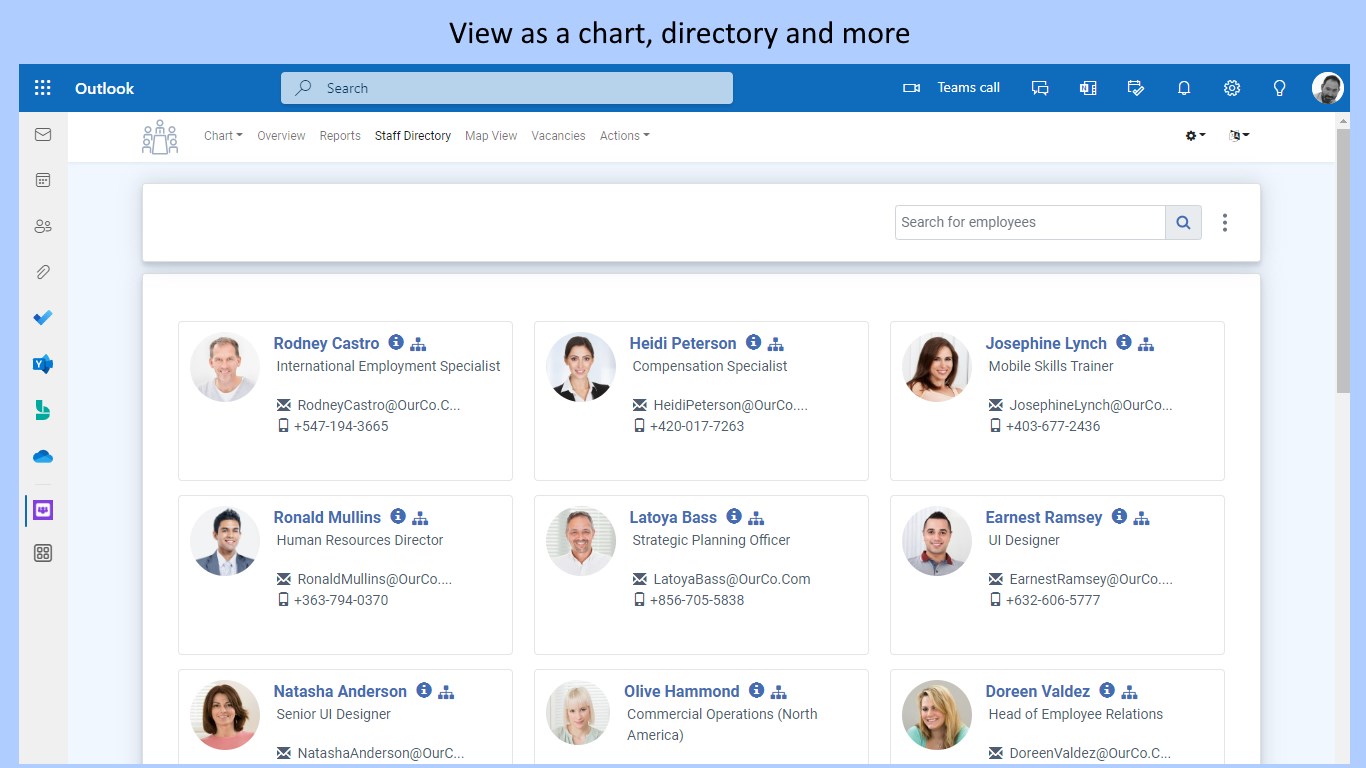Click phone number +632-606-5777
Viewport: 1366px width, 768px height.
click(1055, 600)
